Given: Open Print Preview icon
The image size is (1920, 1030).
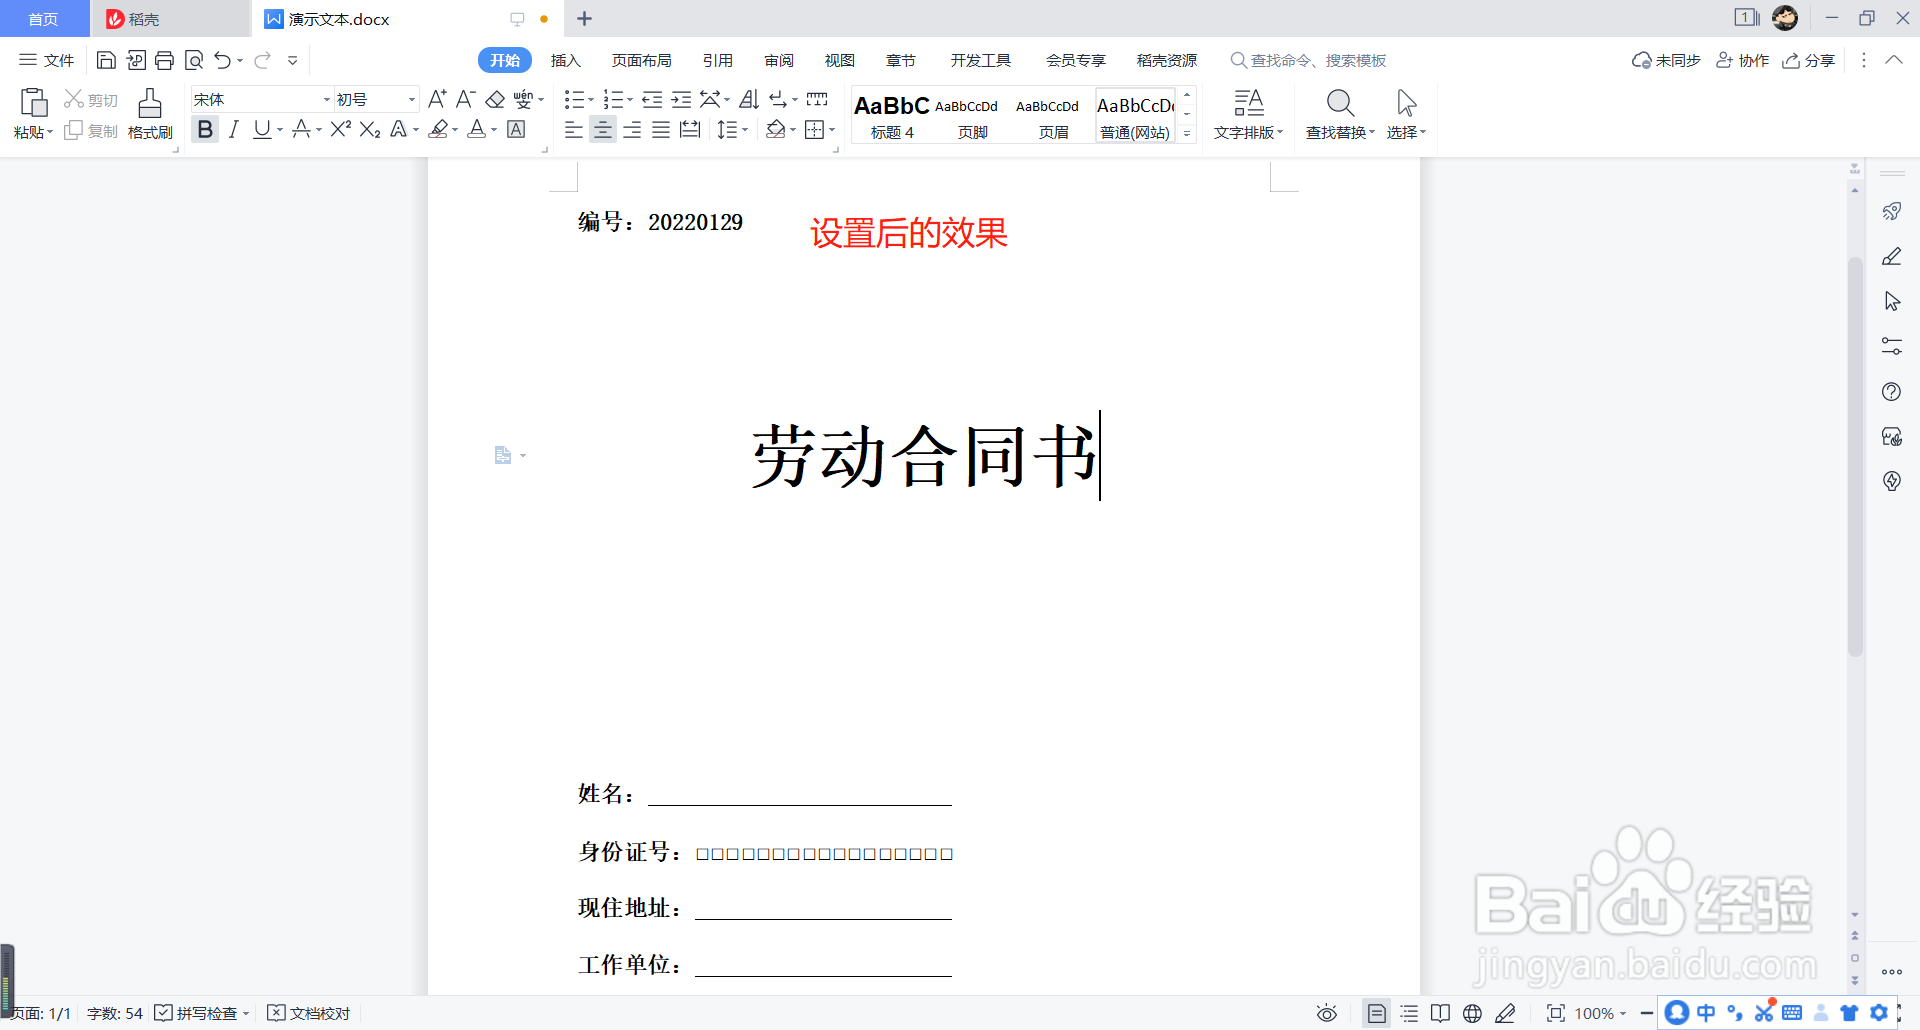Looking at the screenshot, I should pyautogui.click(x=194, y=61).
